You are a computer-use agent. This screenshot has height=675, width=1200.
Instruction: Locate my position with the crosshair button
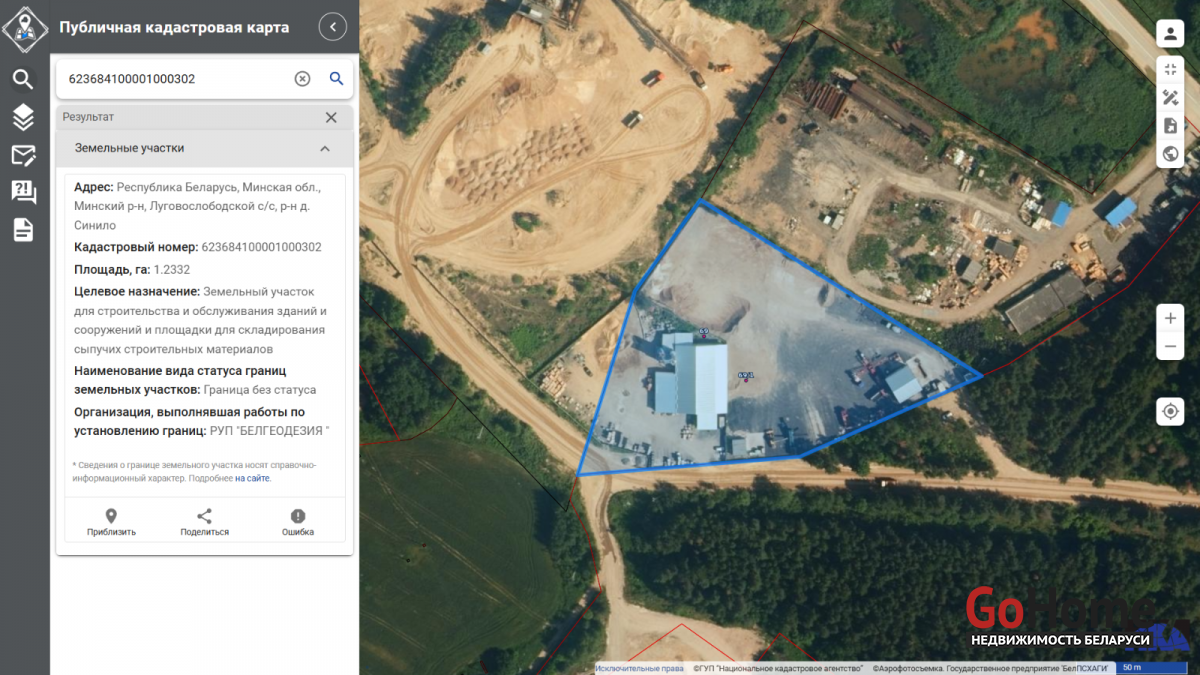pos(1170,411)
